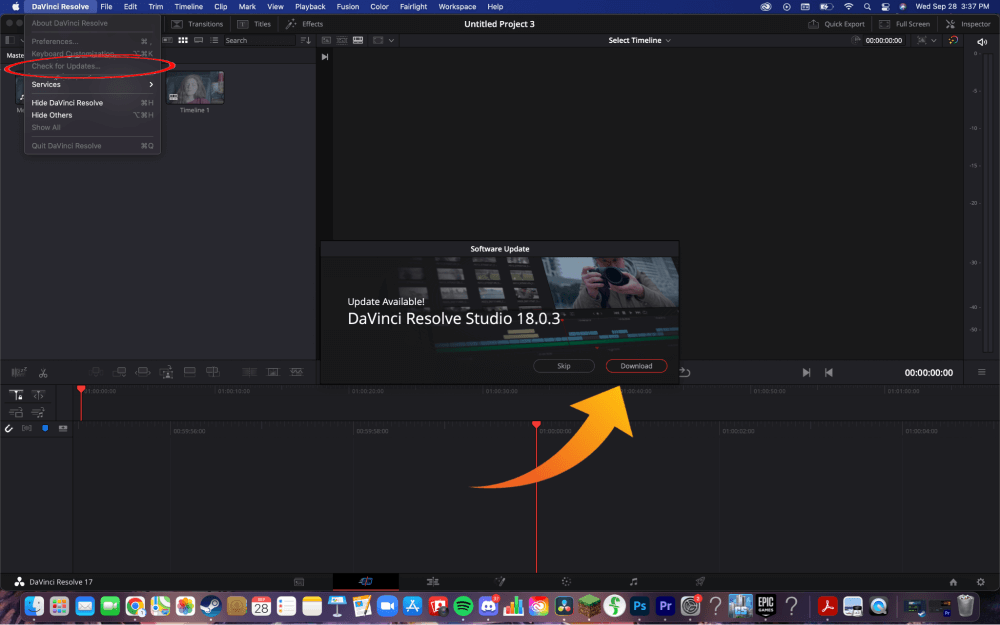Screen dimensions: 1000x625
Task: Choose Quit DaVinci Resolve
Action: pyautogui.click(x=92, y=146)
